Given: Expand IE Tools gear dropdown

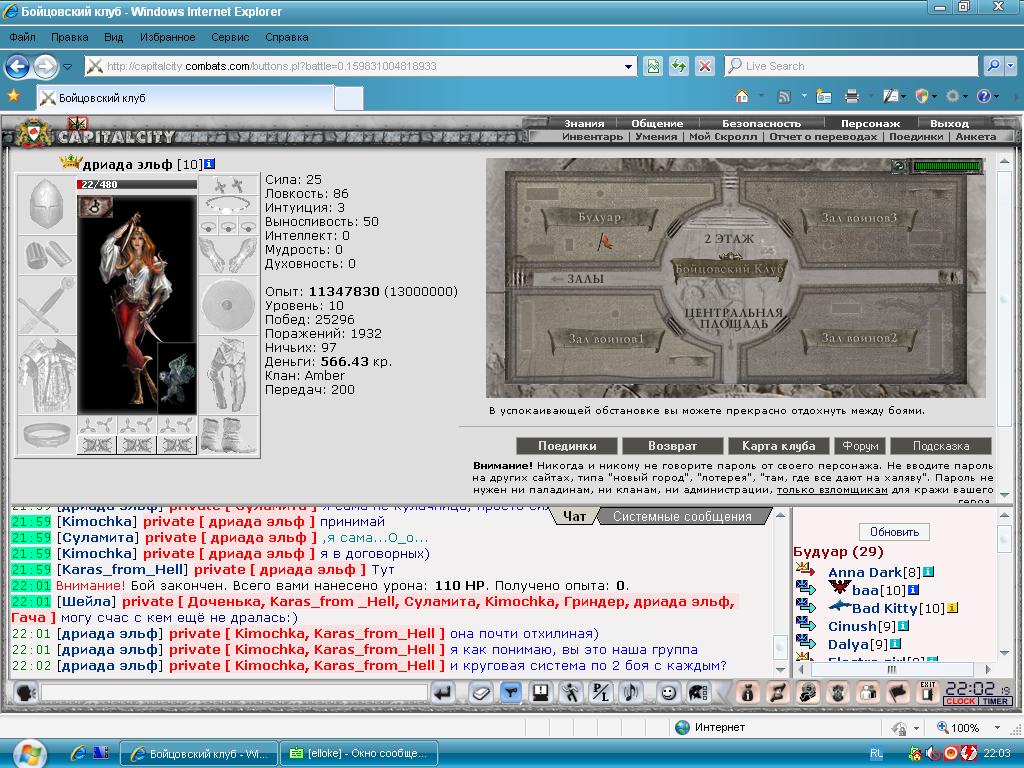Looking at the screenshot, I should pos(966,97).
